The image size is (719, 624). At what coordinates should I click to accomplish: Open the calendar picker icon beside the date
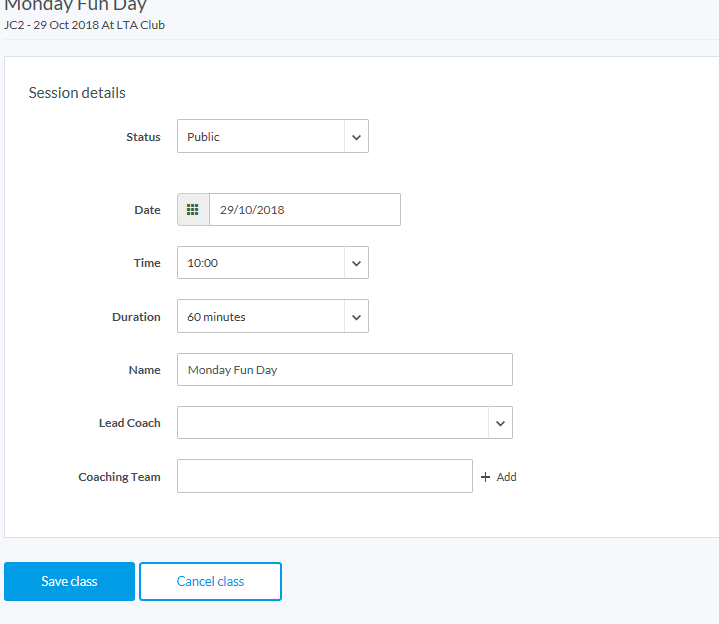(193, 210)
